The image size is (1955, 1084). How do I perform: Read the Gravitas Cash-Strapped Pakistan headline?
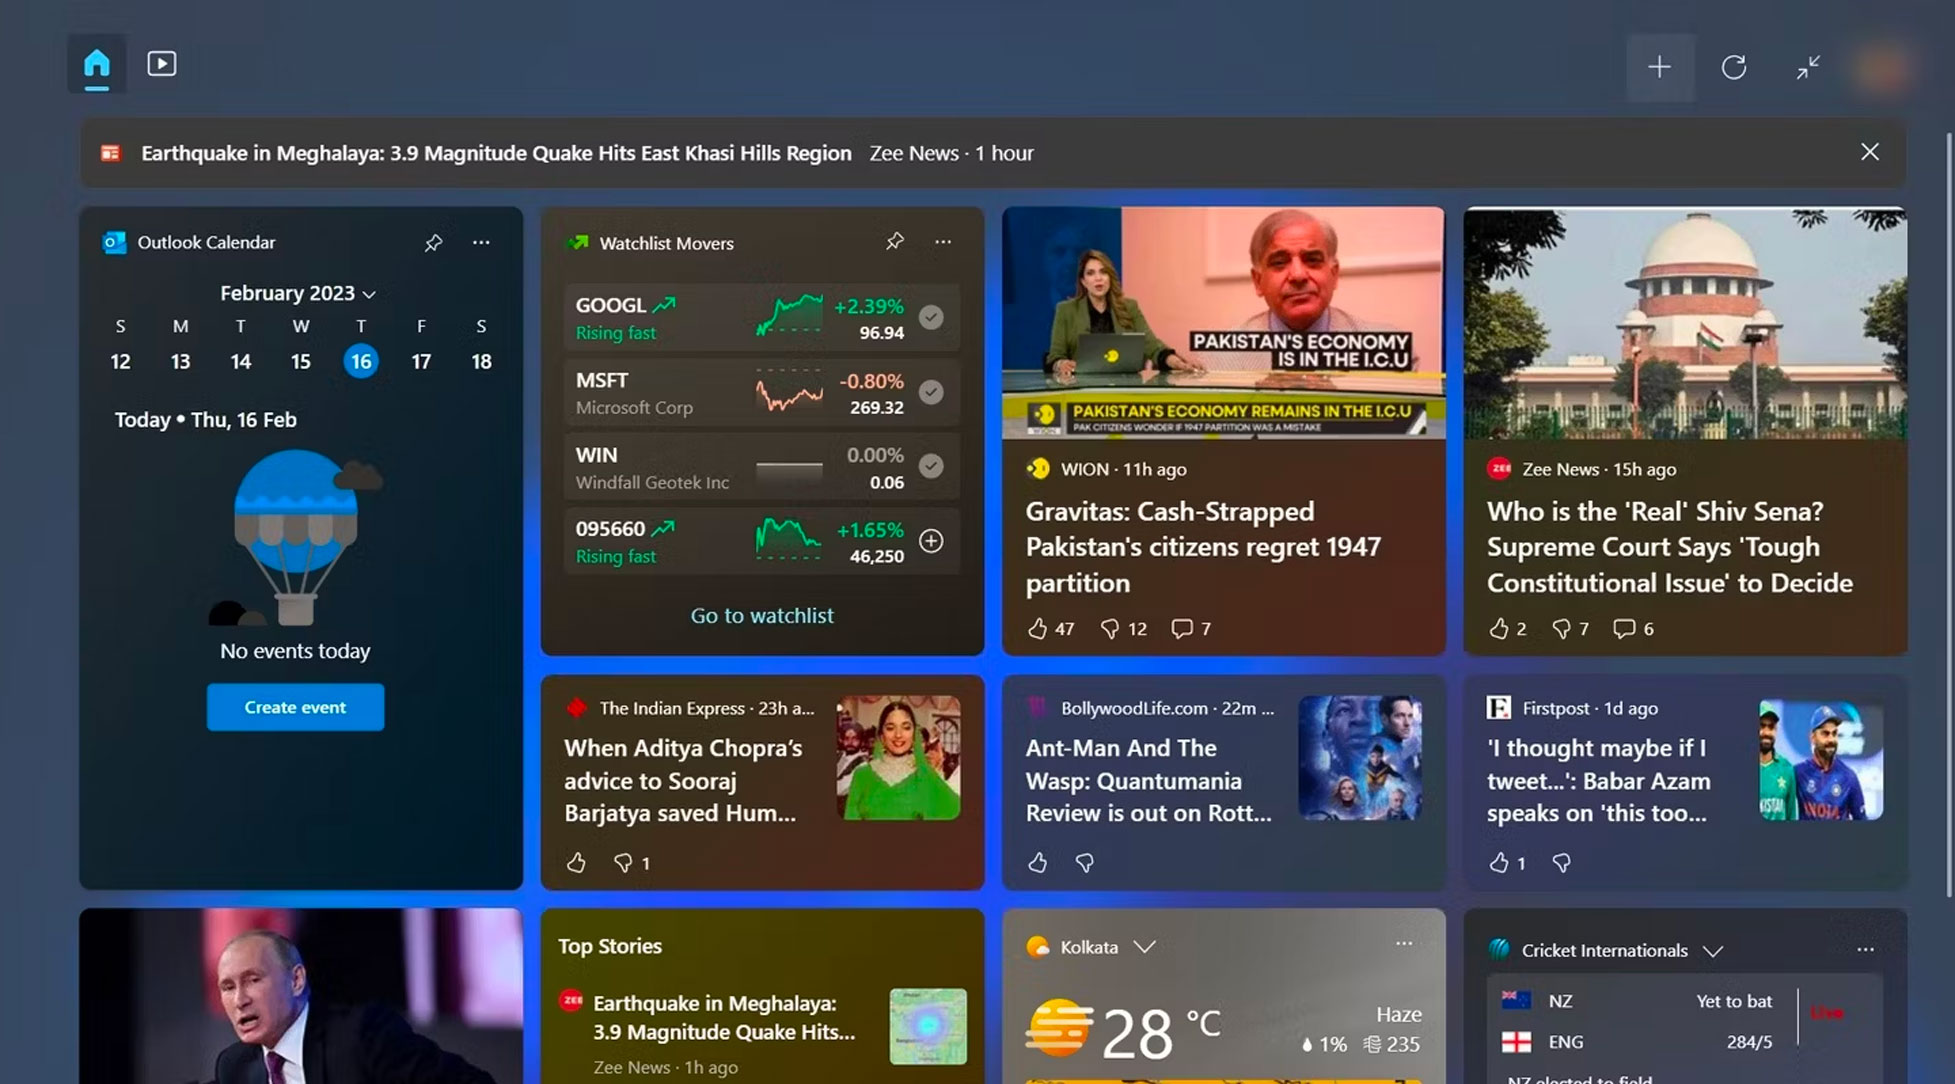point(1203,547)
